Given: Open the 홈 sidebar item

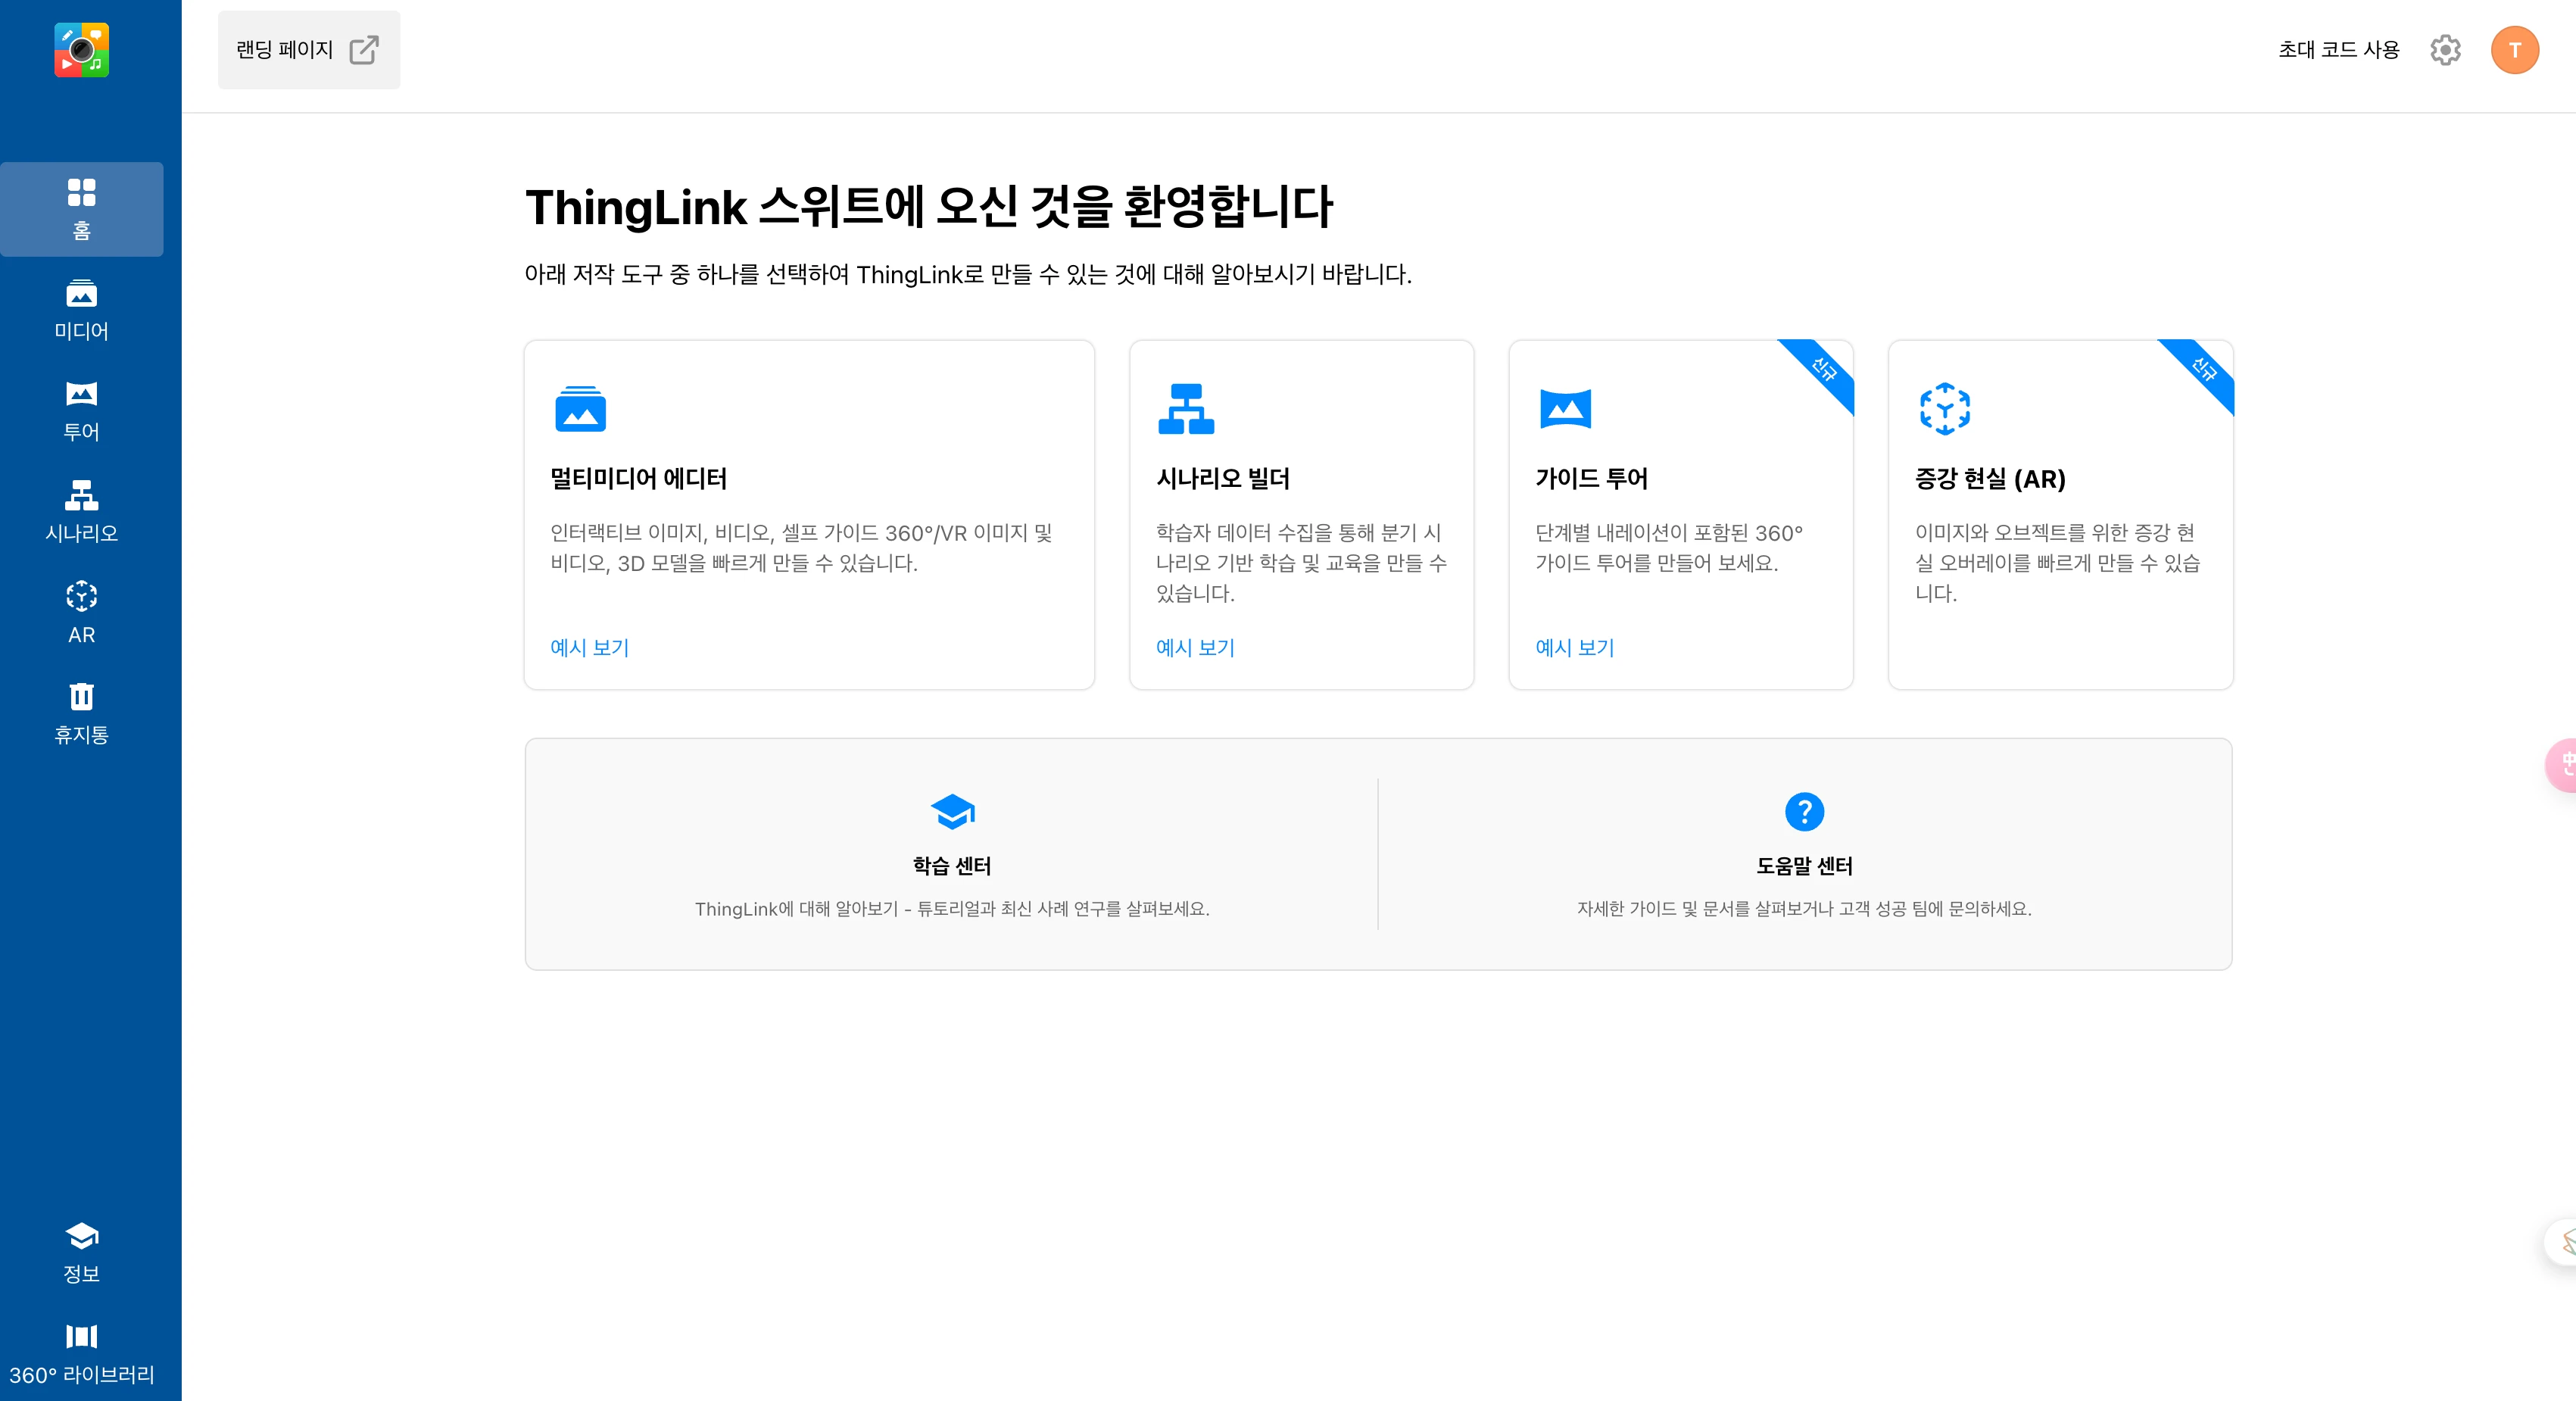Looking at the screenshot, I should (x=81, y=209).
